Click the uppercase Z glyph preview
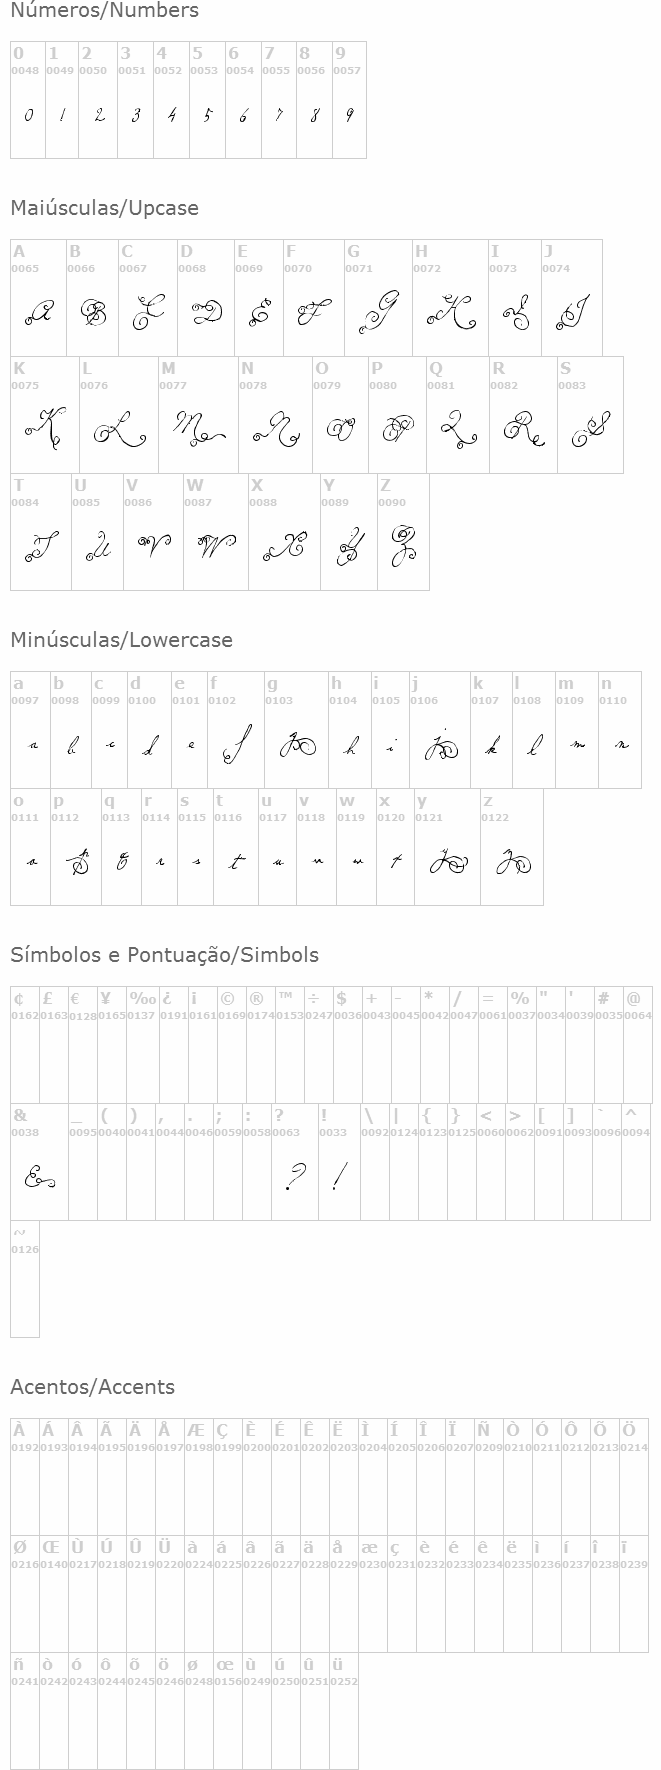 pyautogui.click(x=403, y=546)
